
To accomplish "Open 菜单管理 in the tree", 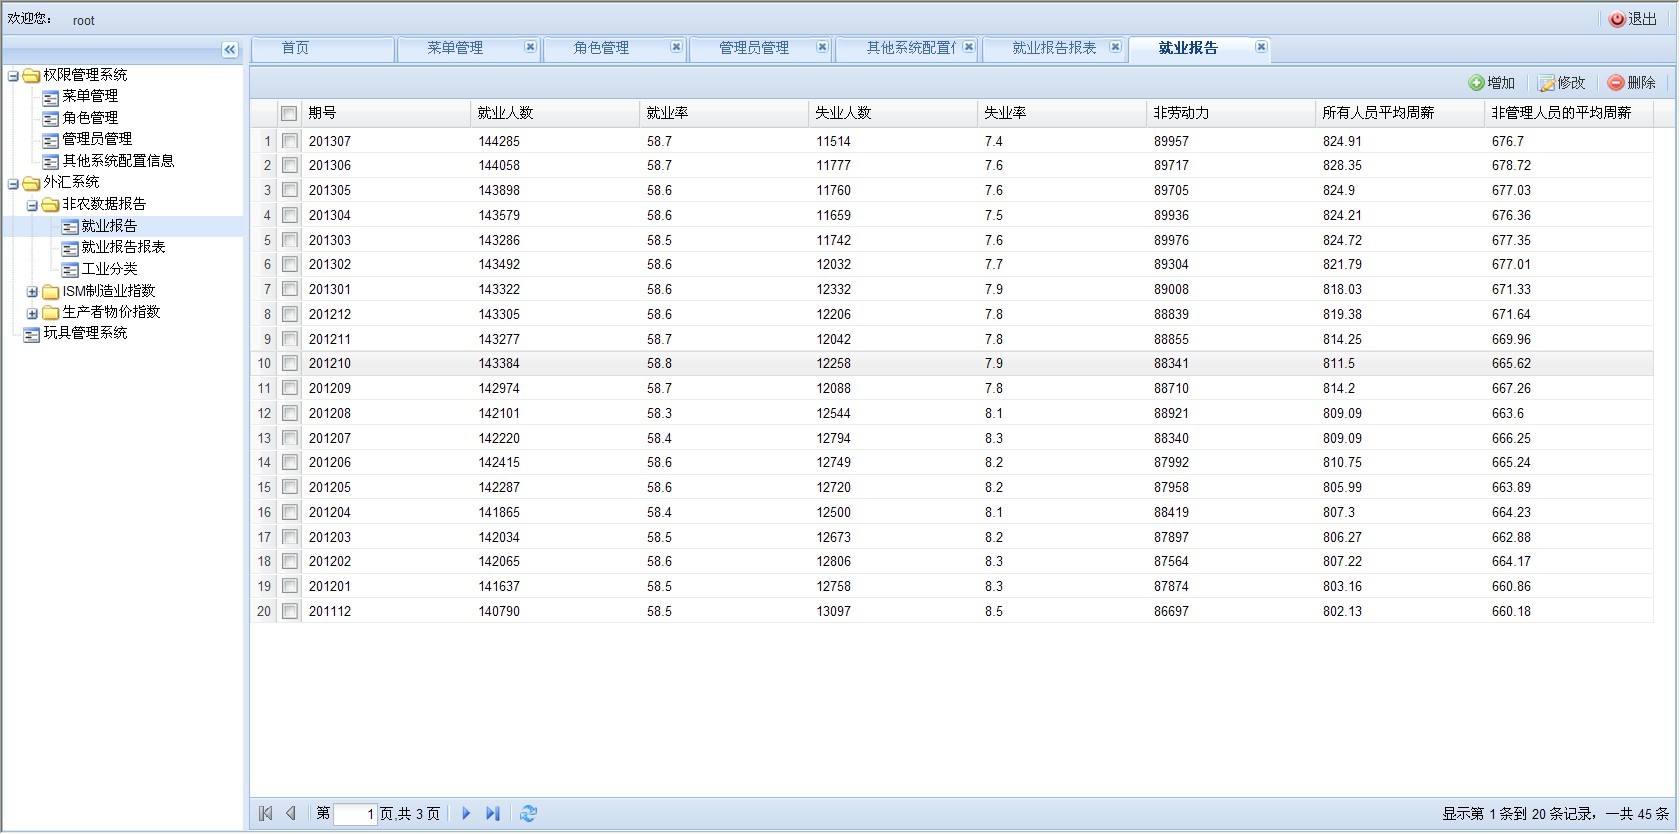I will pyautogui.click(x=90, y=96).
